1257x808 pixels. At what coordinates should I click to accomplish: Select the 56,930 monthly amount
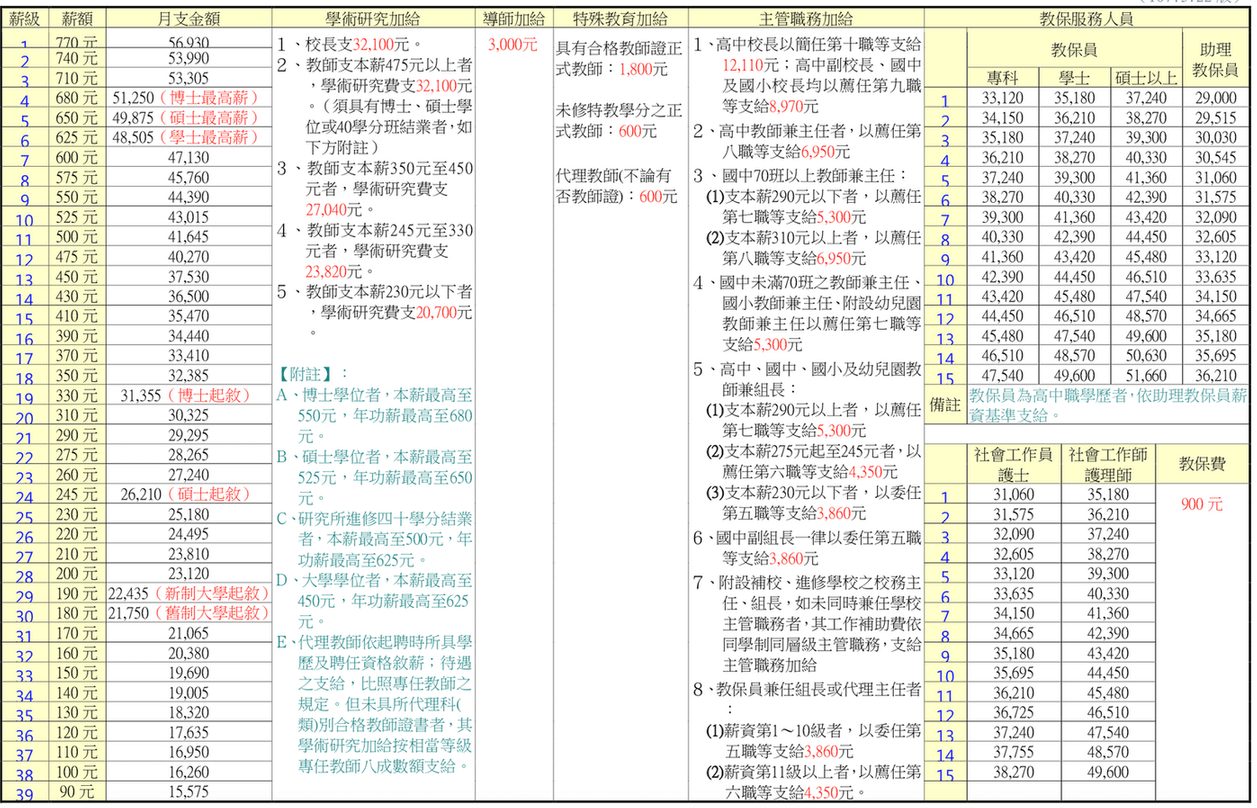(188, 42)
